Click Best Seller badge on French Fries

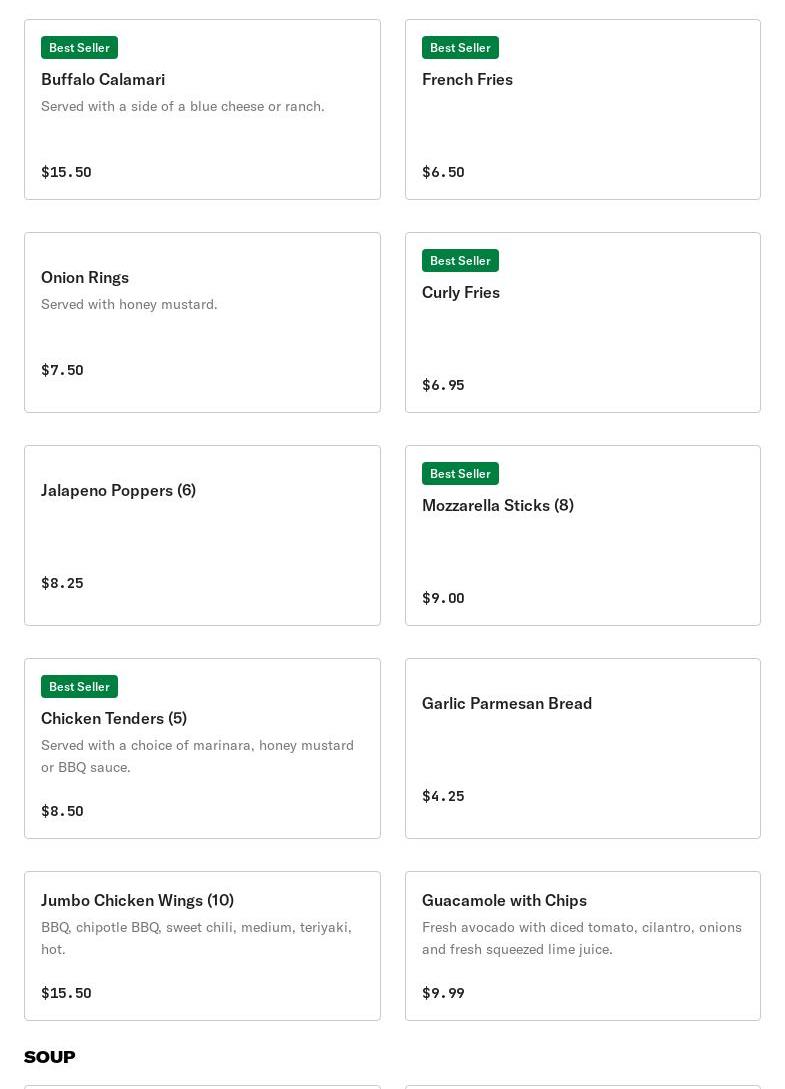[460, 48]
